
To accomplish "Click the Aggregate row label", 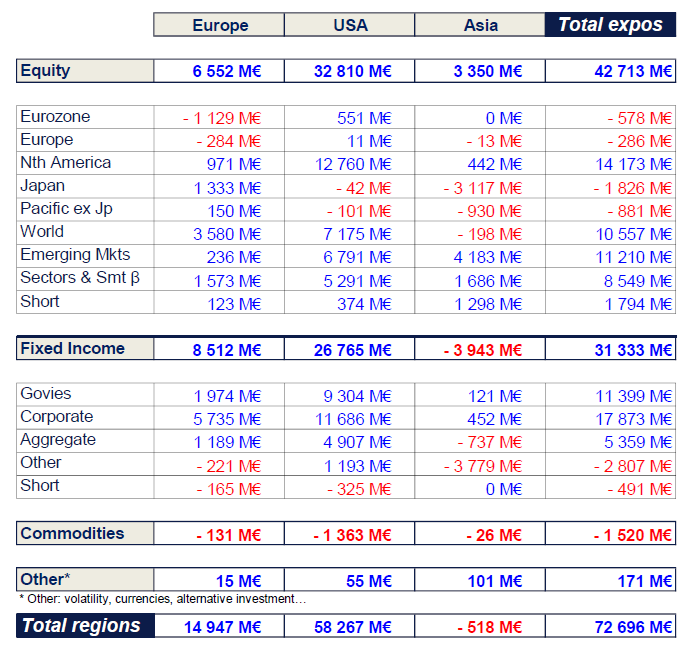I will (58, 440).
